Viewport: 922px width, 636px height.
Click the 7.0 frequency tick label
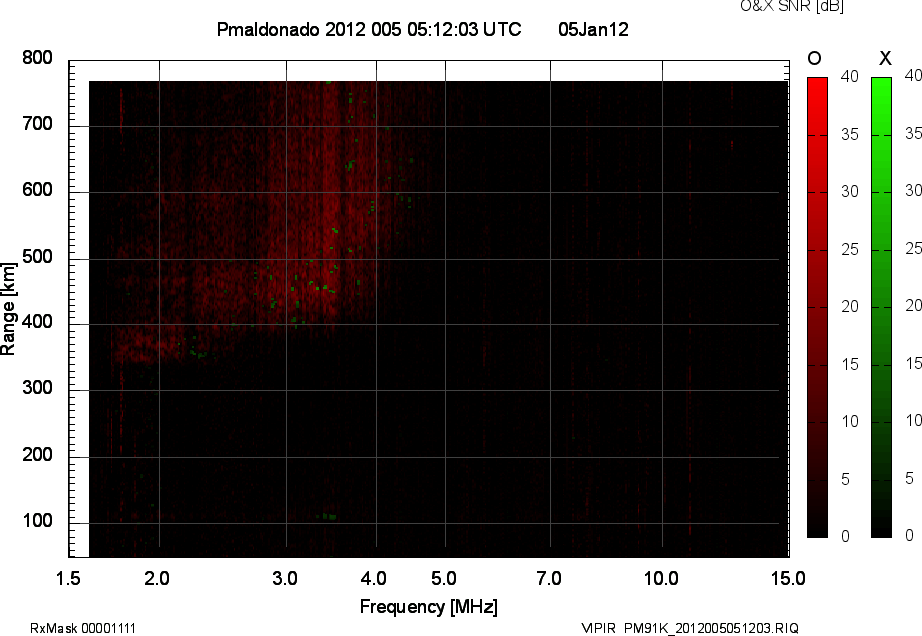click(549, 578)
